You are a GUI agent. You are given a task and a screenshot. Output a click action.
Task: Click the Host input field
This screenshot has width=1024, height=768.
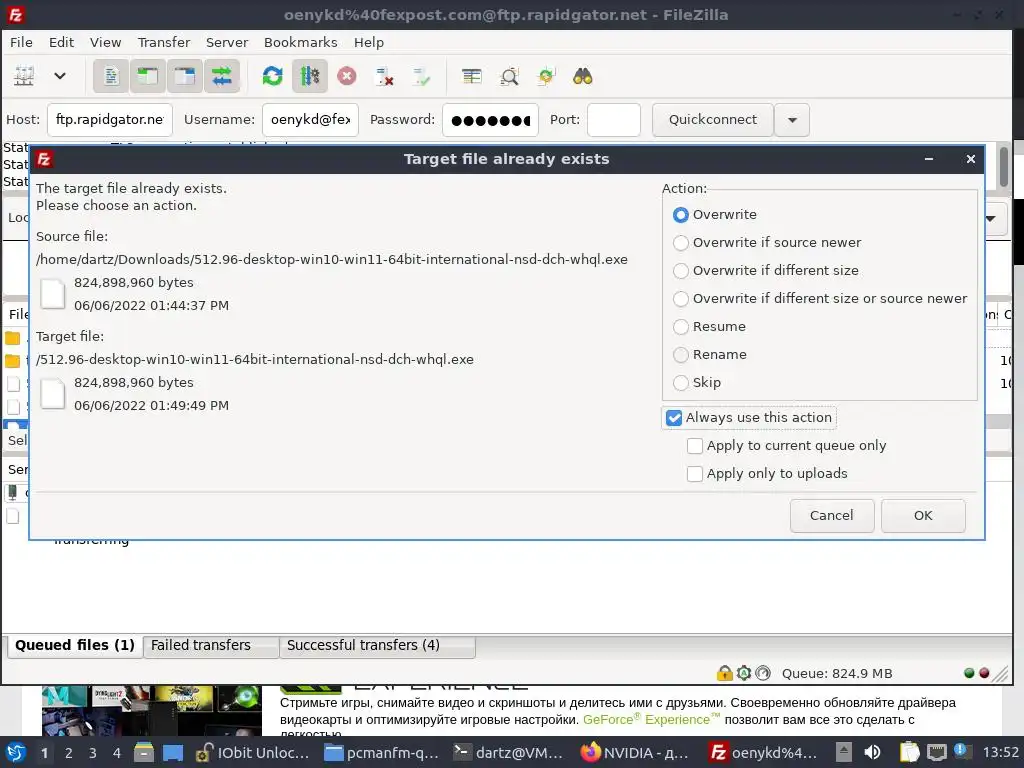tap(110, 120)
